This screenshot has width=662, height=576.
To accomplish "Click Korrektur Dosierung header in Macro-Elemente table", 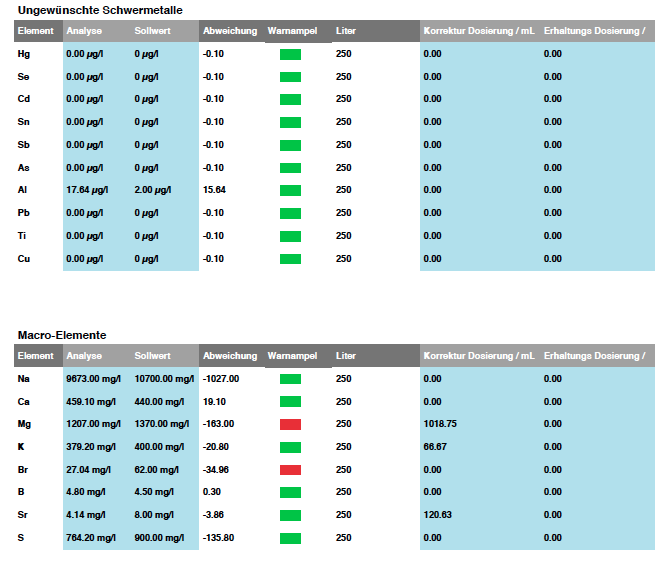I will point(479,356).
